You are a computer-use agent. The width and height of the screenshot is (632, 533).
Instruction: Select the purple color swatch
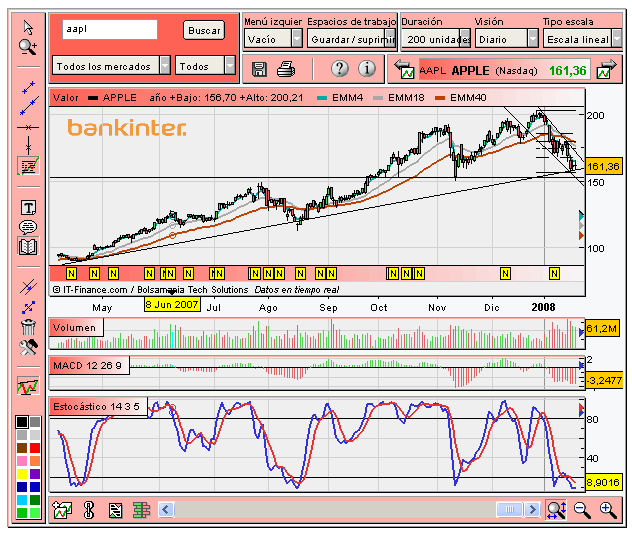coord(35,474)
